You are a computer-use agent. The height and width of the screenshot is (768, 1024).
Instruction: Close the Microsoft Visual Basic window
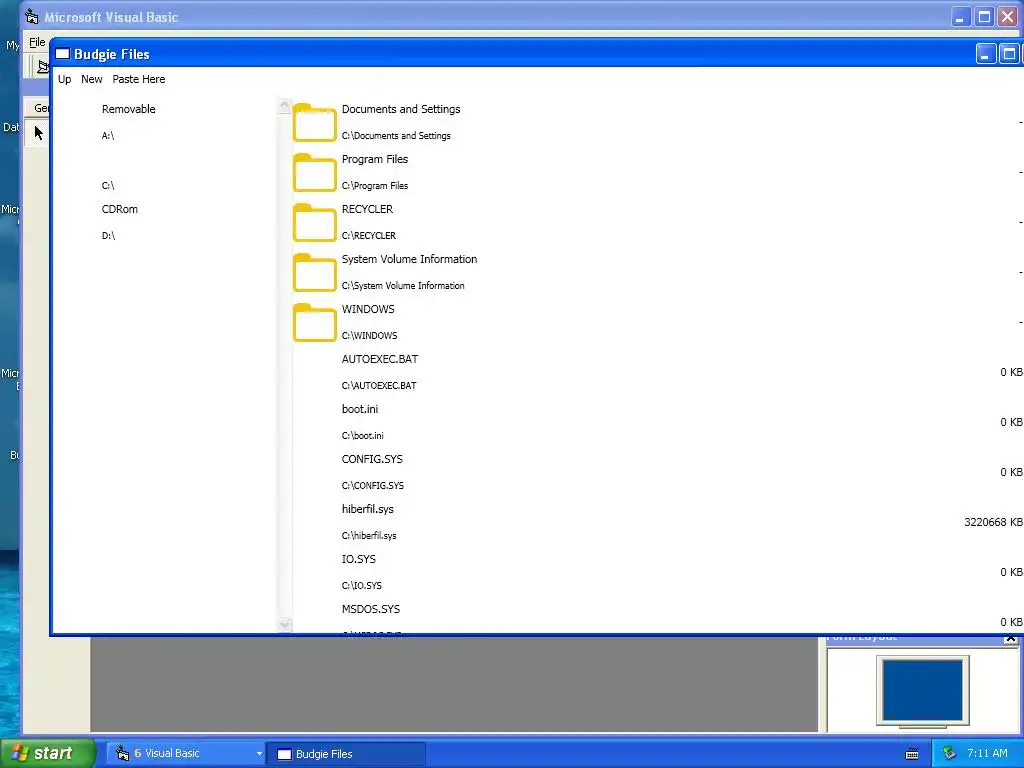(x=1008, y=17)
